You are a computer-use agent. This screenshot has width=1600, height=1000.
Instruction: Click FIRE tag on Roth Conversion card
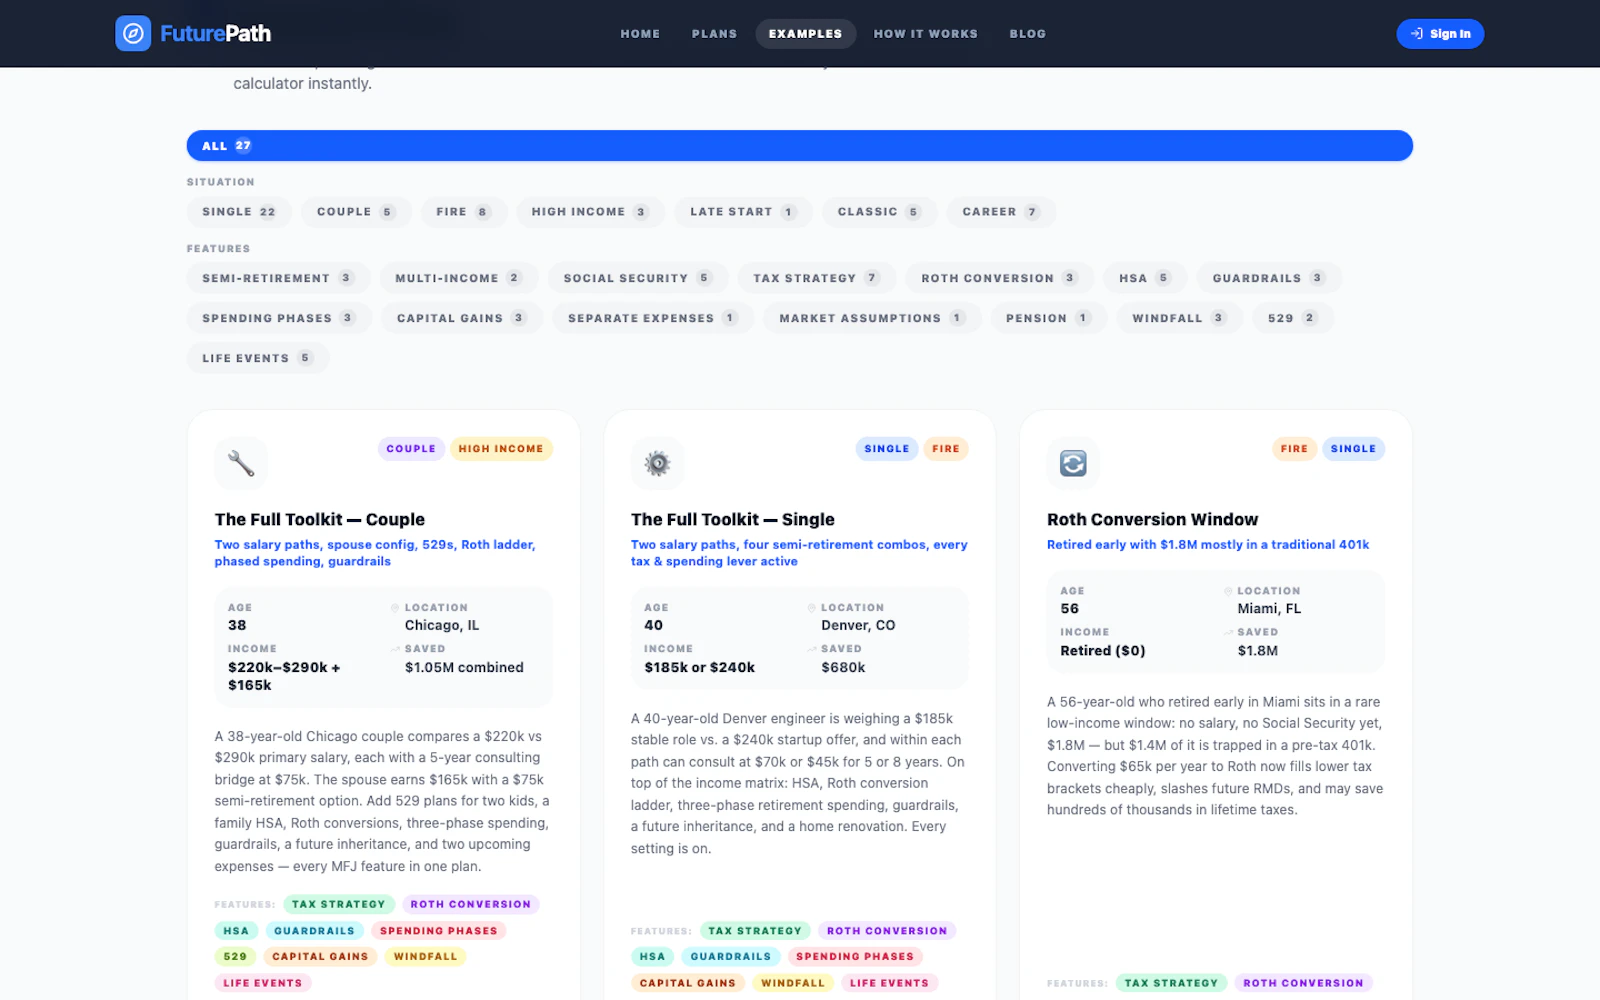click(1294, 449)
